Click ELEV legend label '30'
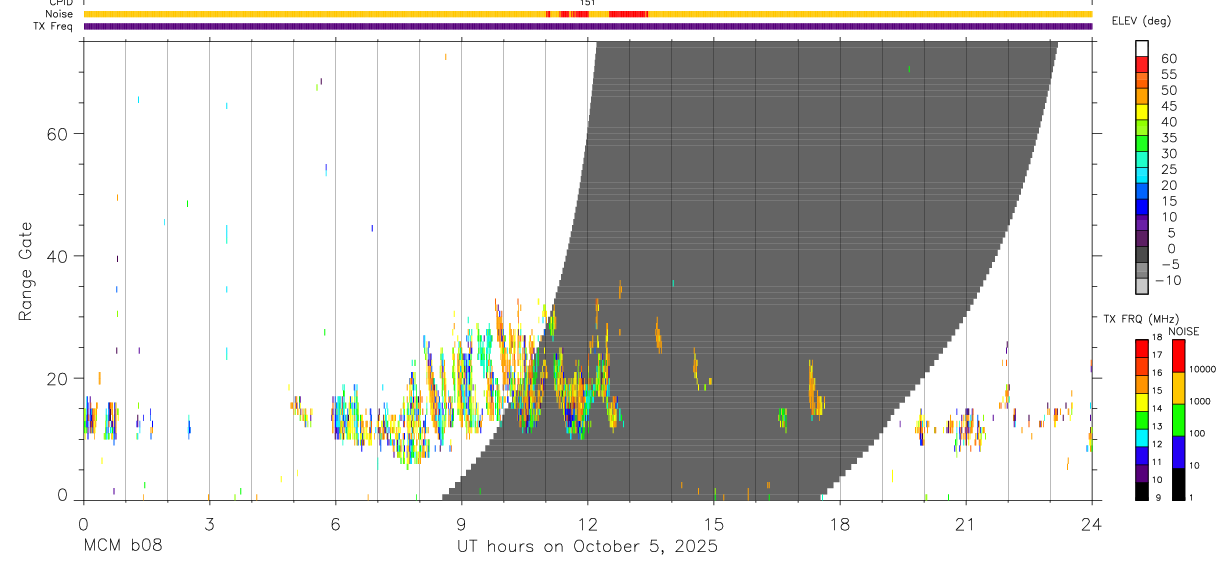The image size is (1228, 567). [1169, 154]
